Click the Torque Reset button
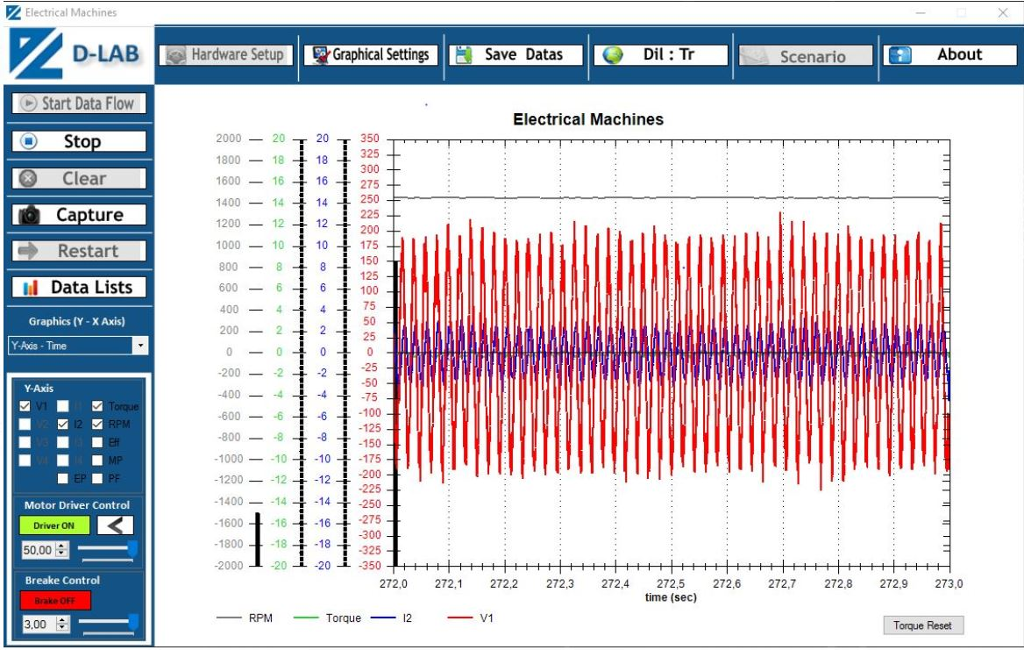The height and width of the screenshot is (650, 1024). (x=923, y=624)
